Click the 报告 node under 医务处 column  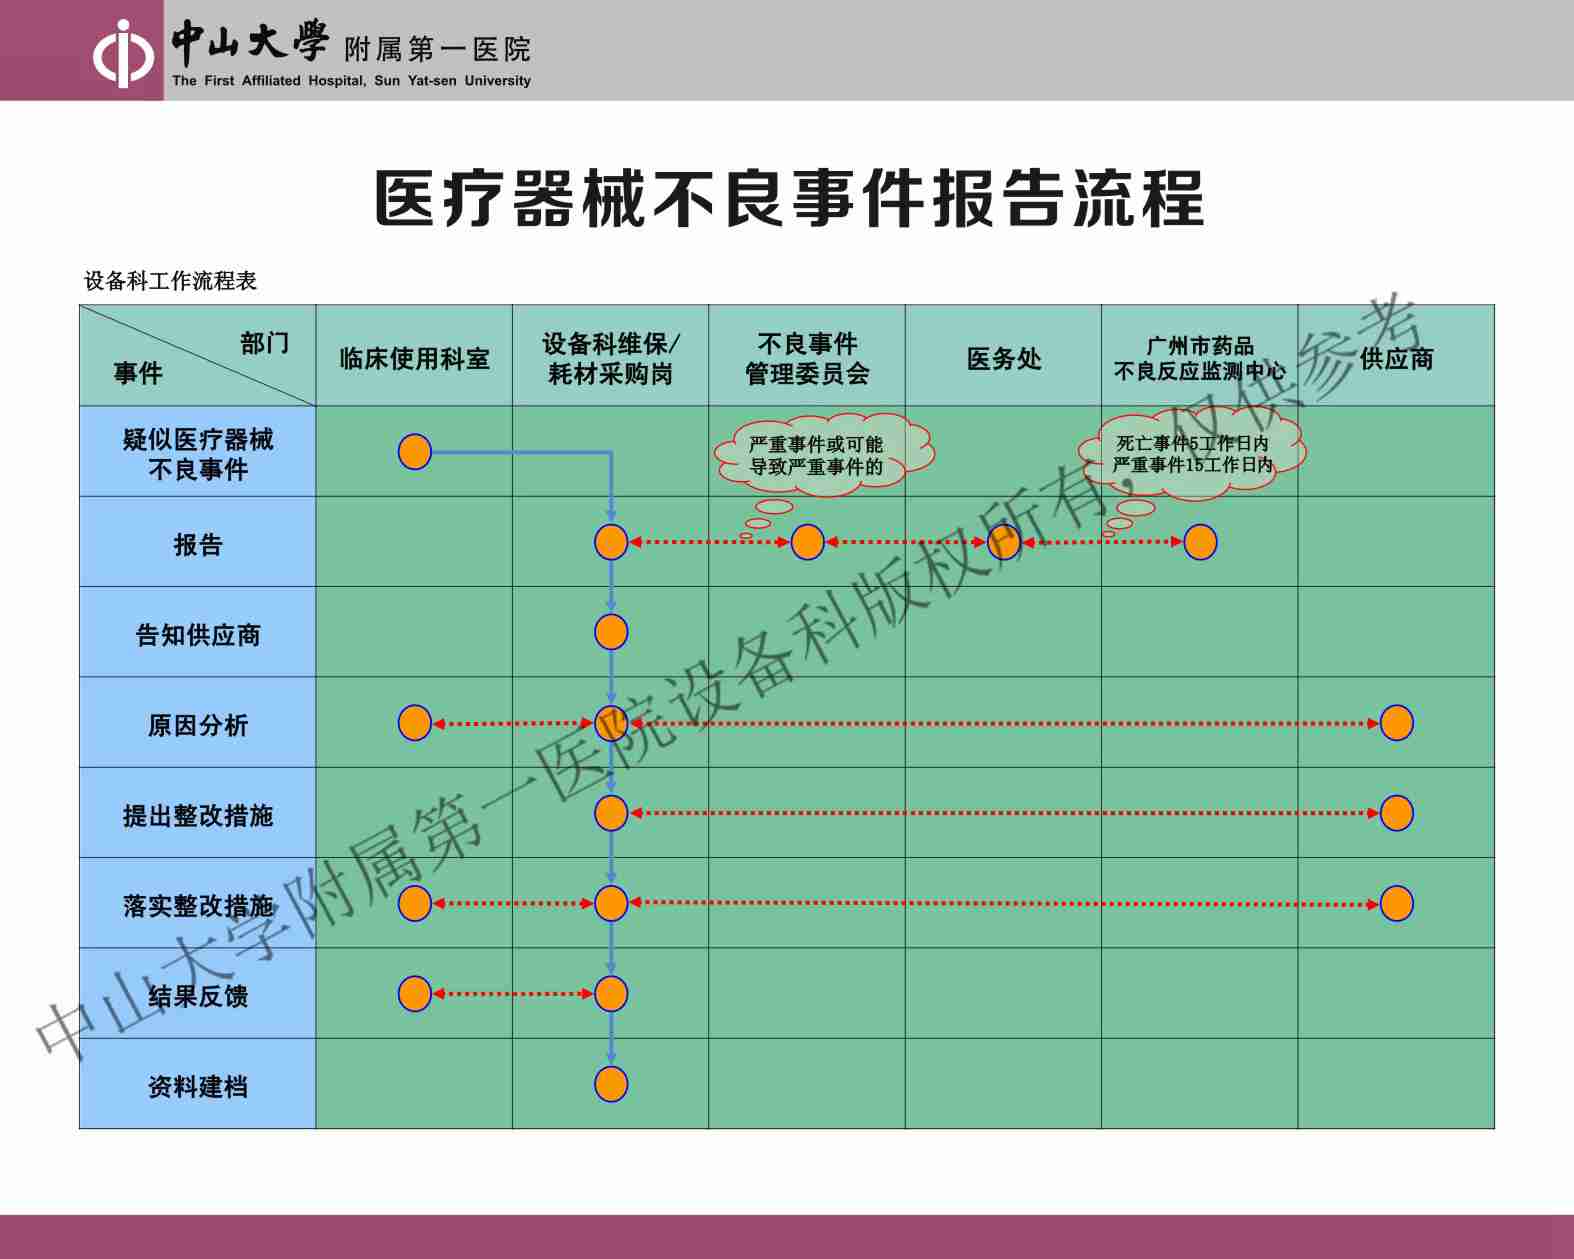(1004, 542)
